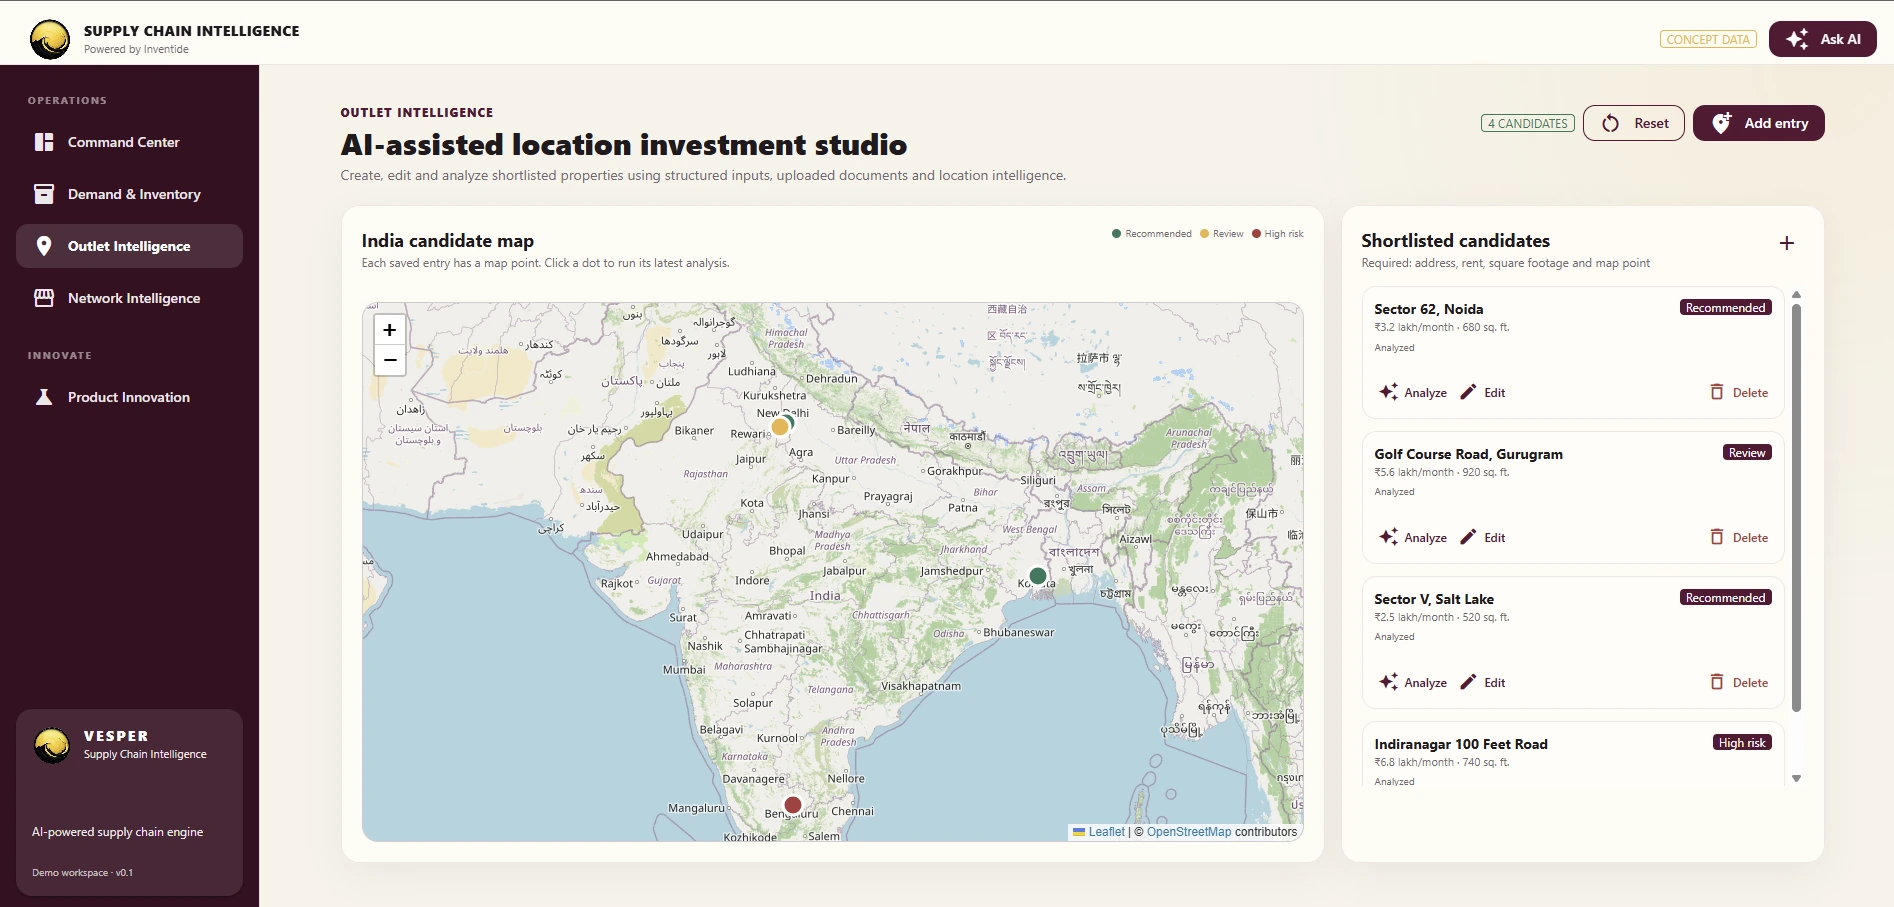Delete Sector V, Salt Lake entry
This screenshot has height=907, width=1894.
(1739, 682)
